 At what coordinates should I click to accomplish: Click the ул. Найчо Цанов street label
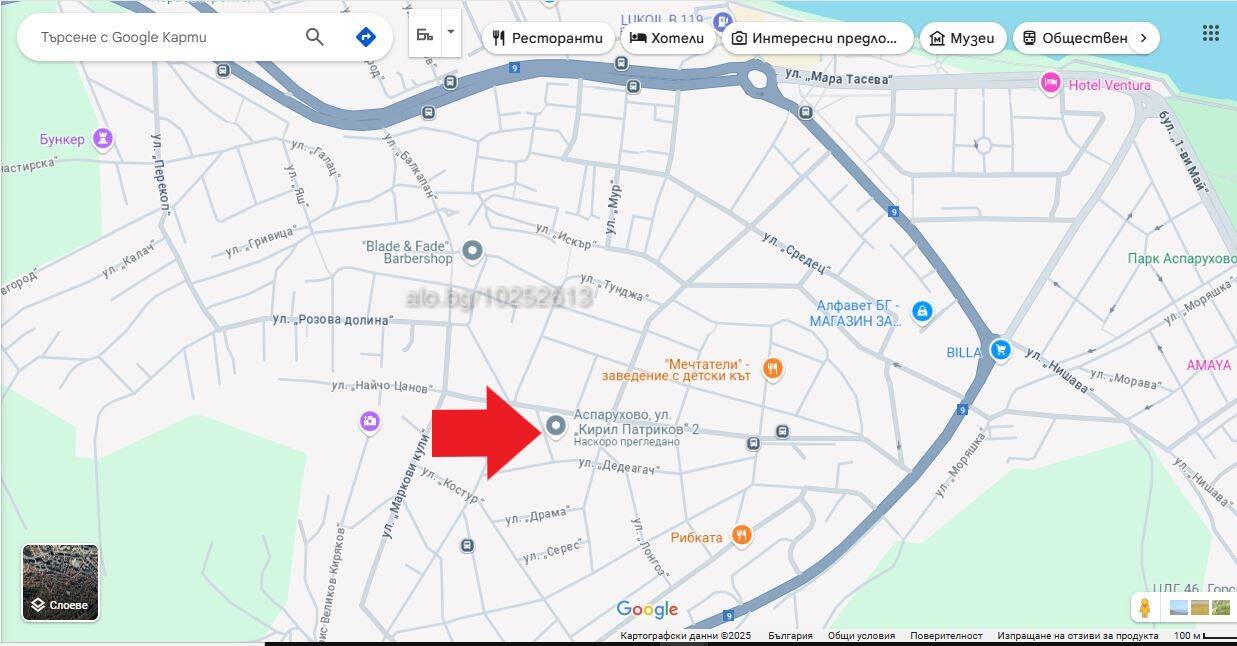(383, 385)
